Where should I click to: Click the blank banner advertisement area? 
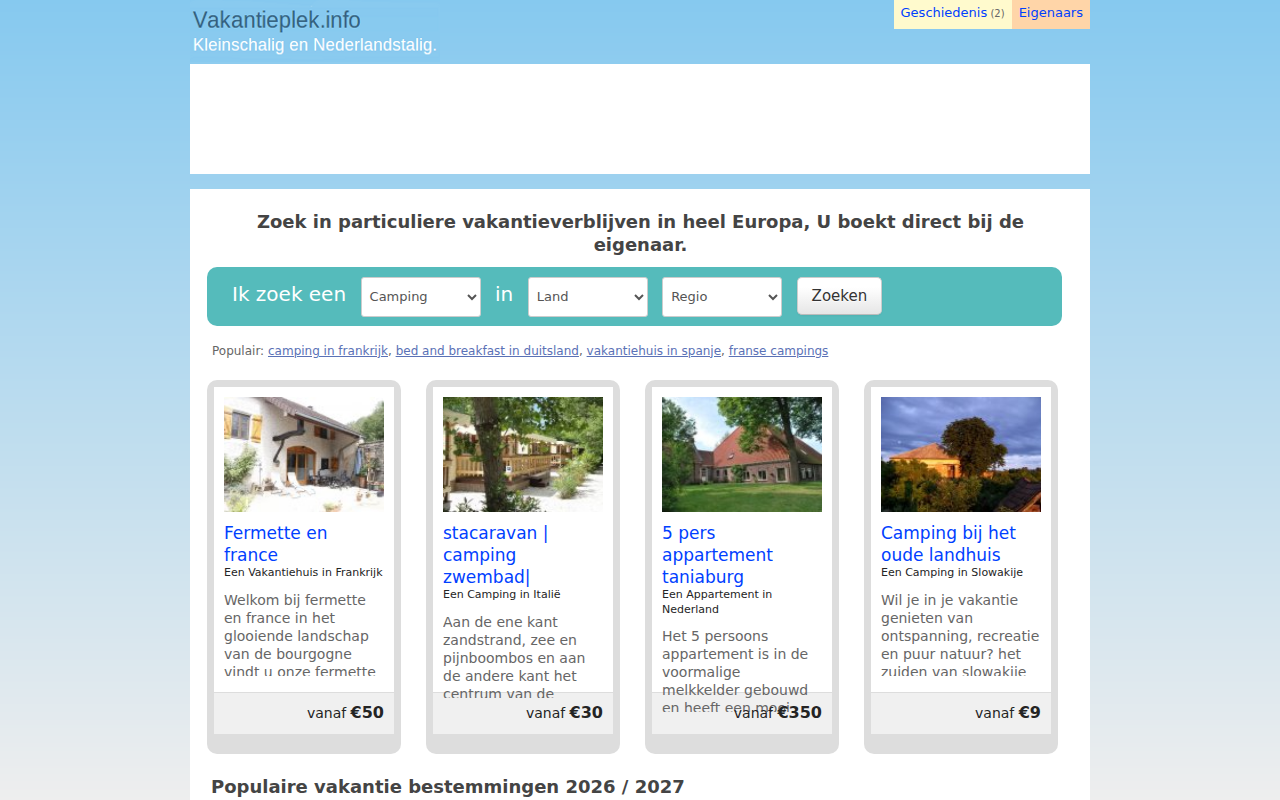pos(640,119)
